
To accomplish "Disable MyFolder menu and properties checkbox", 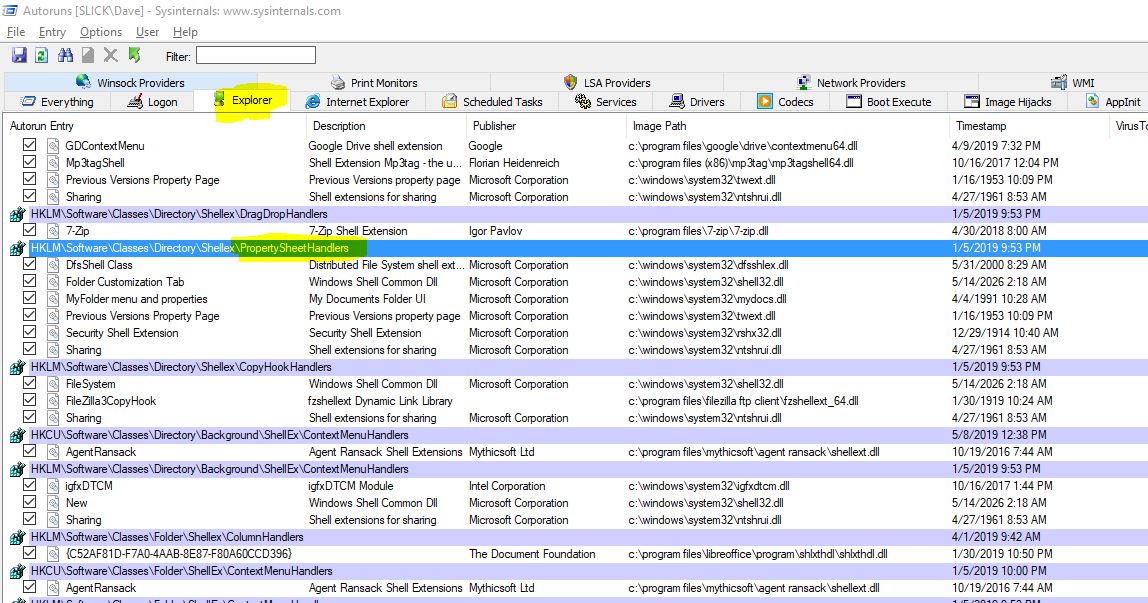I will pyautogui.click(x=29, y=298).
